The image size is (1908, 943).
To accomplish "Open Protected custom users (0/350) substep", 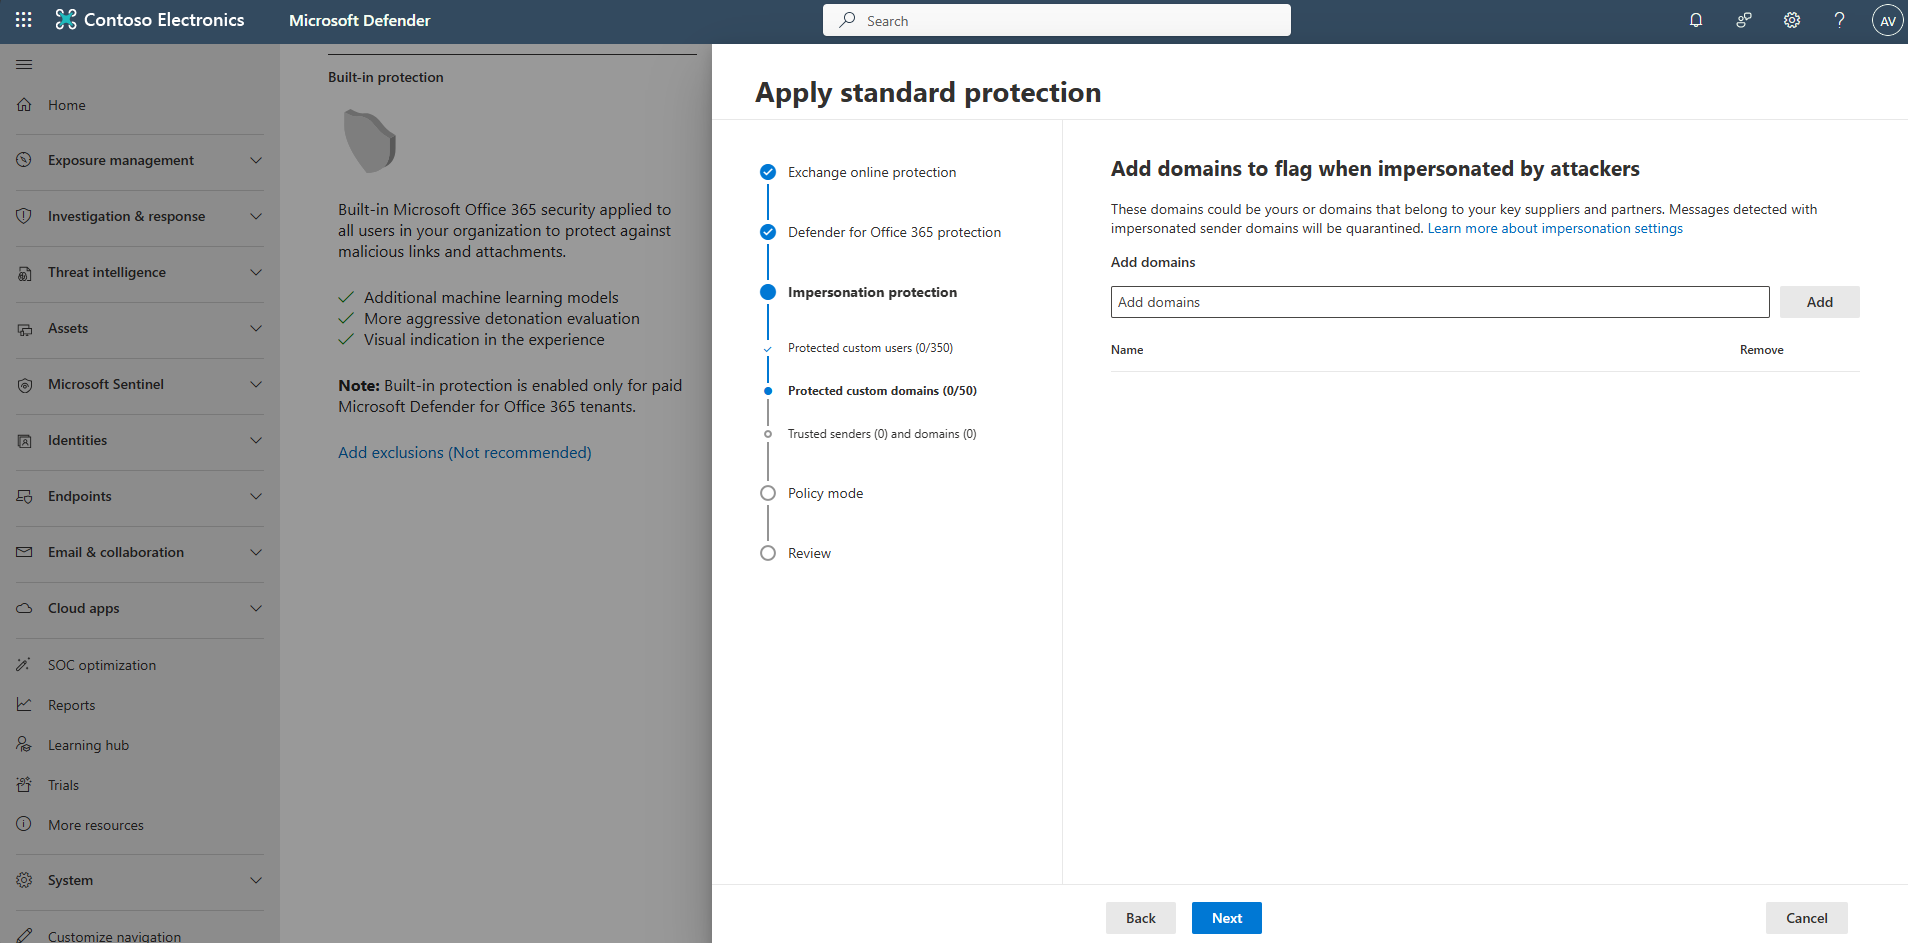I will [870, 348].
